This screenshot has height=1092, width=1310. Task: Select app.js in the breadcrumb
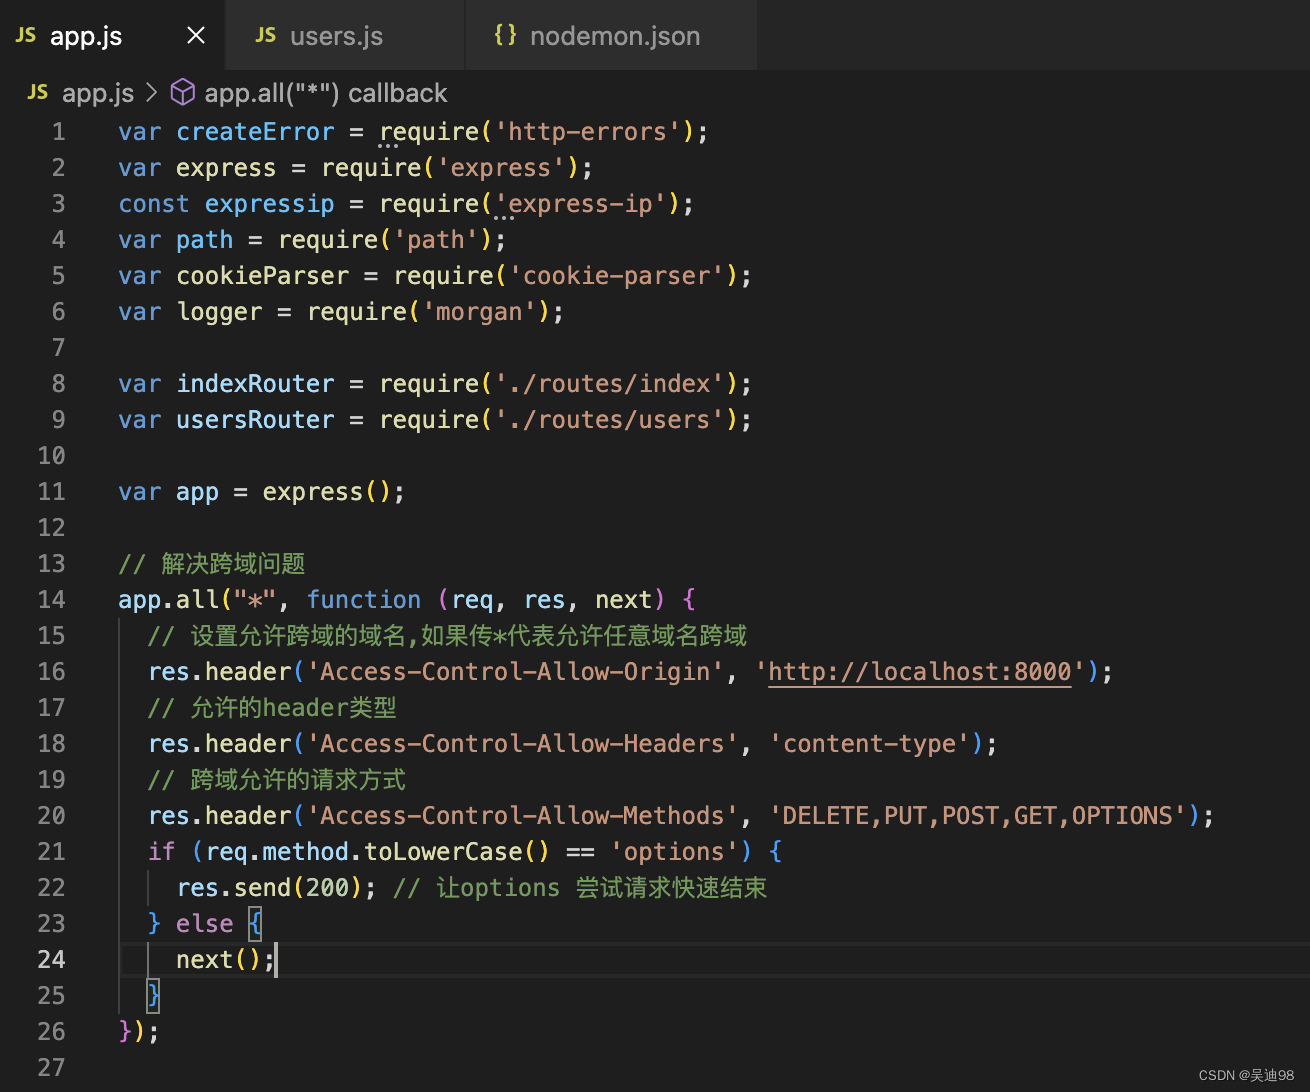click(x=97, y=93)
